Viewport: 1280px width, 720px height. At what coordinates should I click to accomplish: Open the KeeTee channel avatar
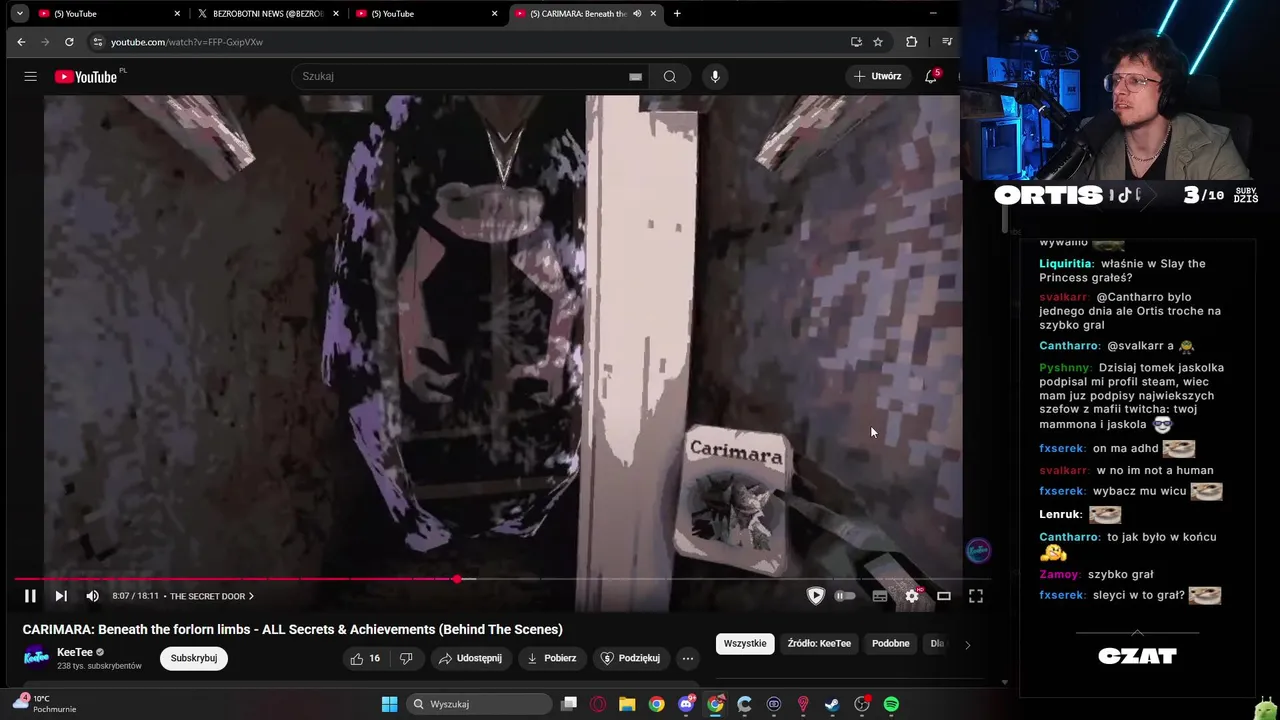click(x=37, y=657)
